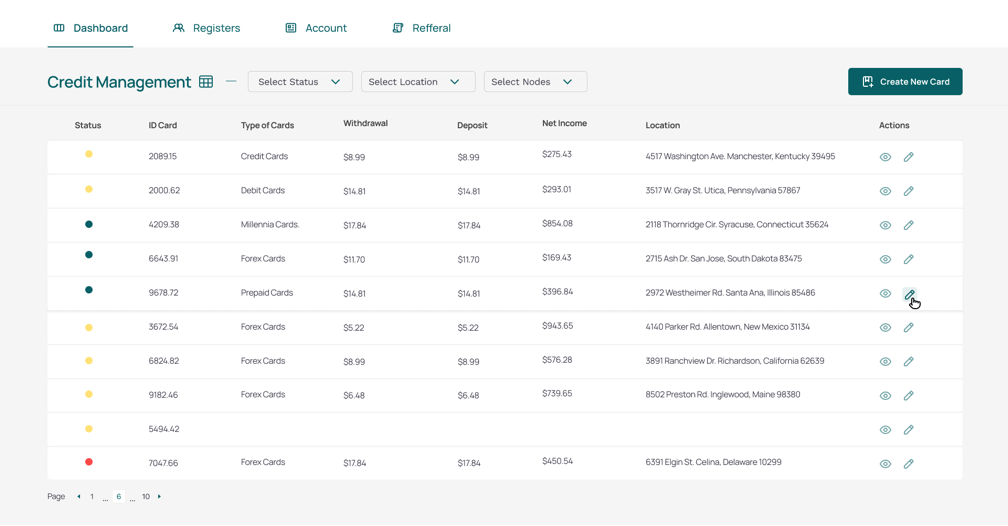Click the red status dot for 7047.66

89,462
